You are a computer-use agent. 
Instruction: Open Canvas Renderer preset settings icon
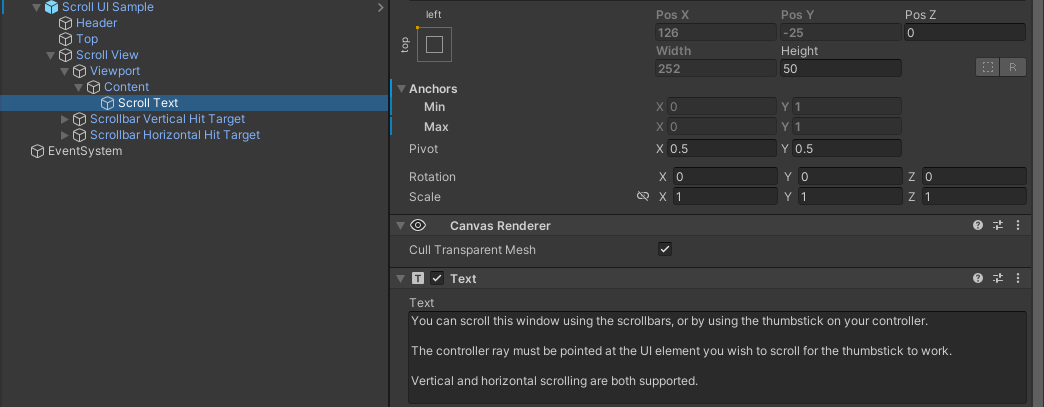pos(997,226)
